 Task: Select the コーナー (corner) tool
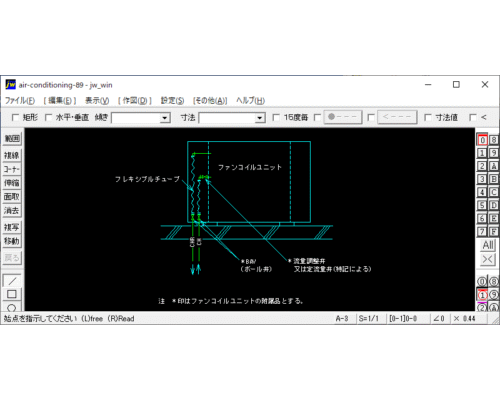coord(12,169)
